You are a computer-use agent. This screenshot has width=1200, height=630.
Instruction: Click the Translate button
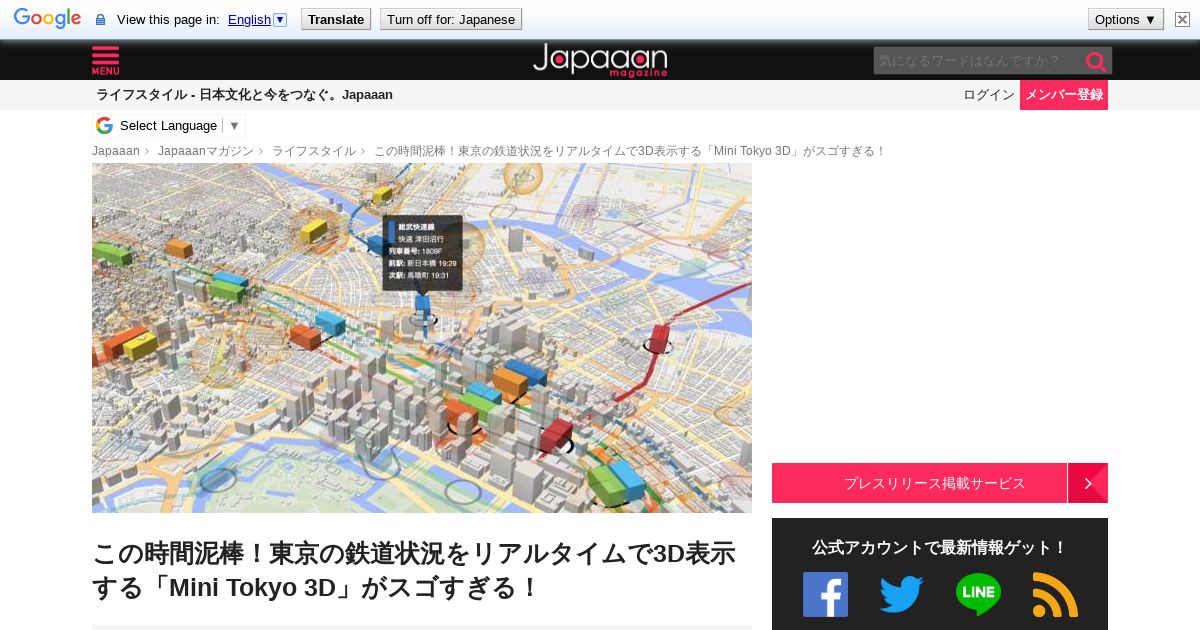[x=336, y=19]
